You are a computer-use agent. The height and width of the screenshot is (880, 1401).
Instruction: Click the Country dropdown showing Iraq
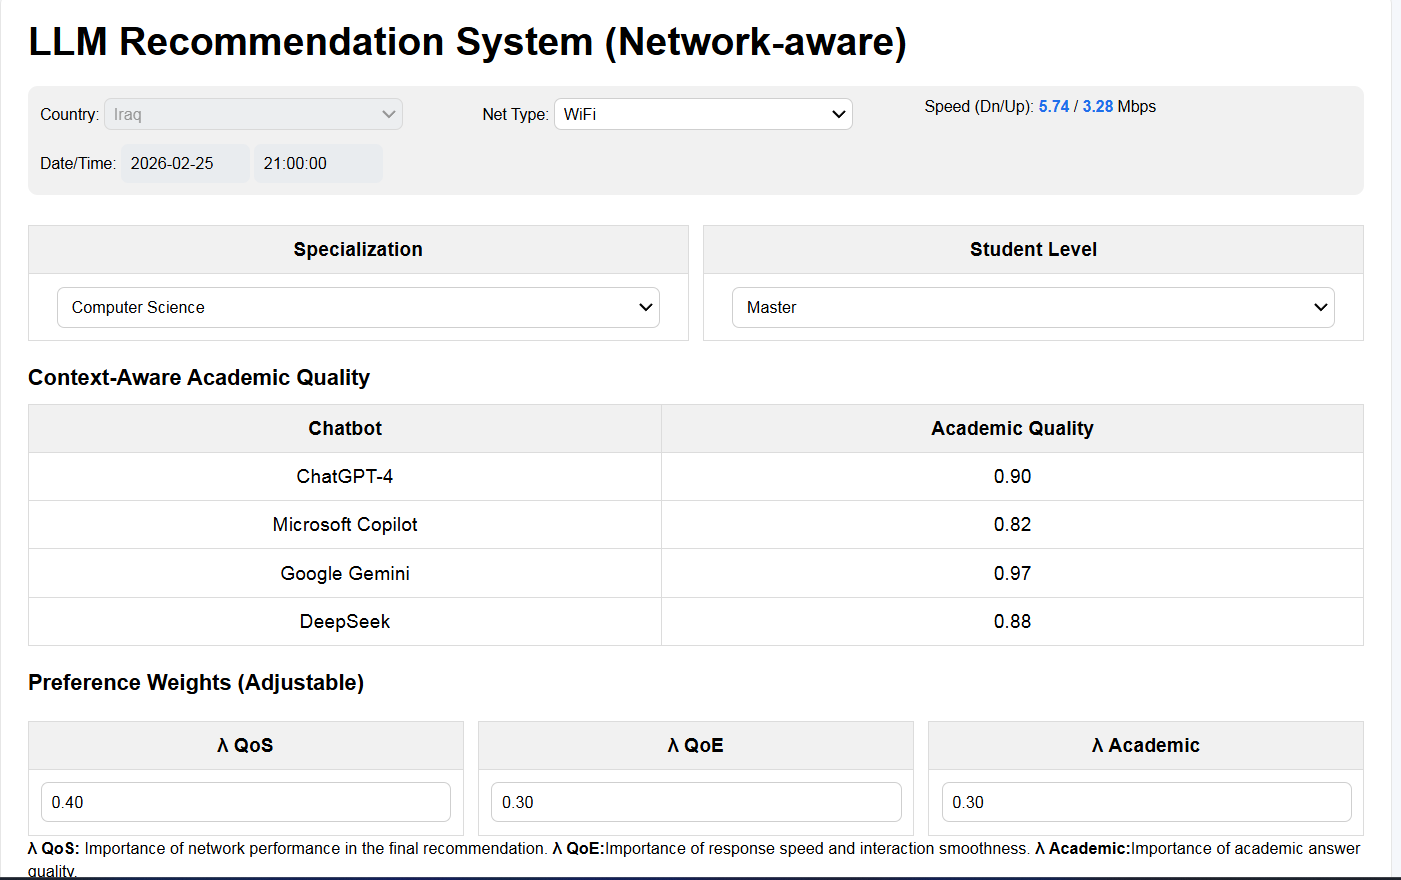[253, 114]
